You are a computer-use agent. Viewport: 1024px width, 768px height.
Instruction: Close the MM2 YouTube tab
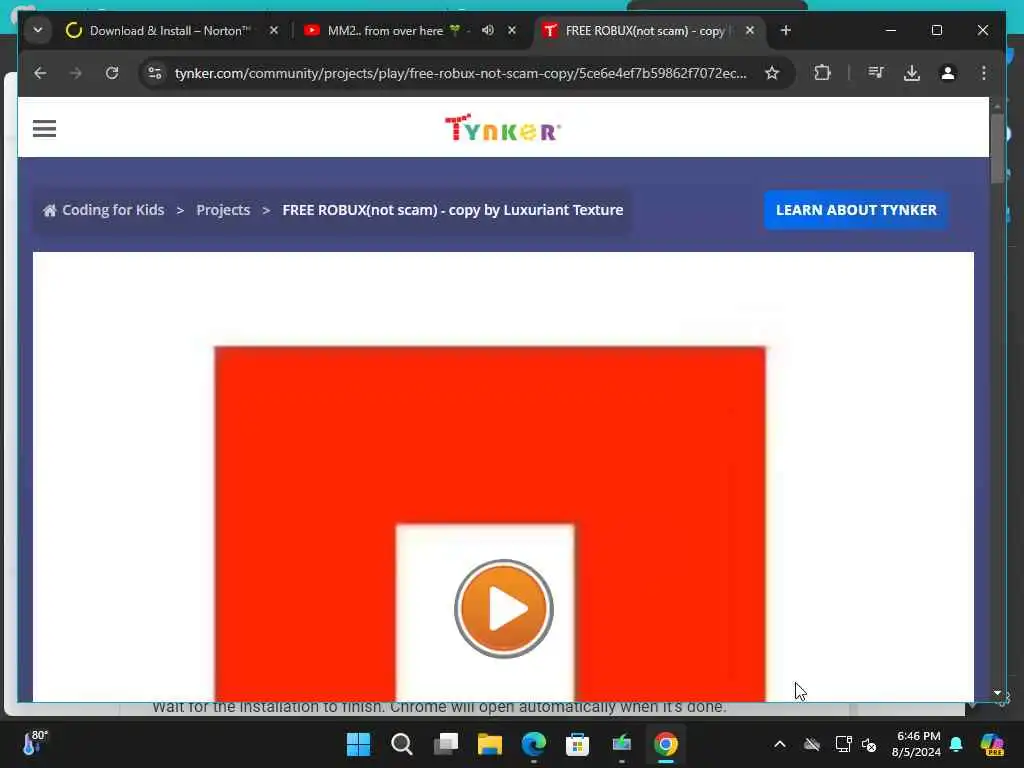tap(512, 30)
